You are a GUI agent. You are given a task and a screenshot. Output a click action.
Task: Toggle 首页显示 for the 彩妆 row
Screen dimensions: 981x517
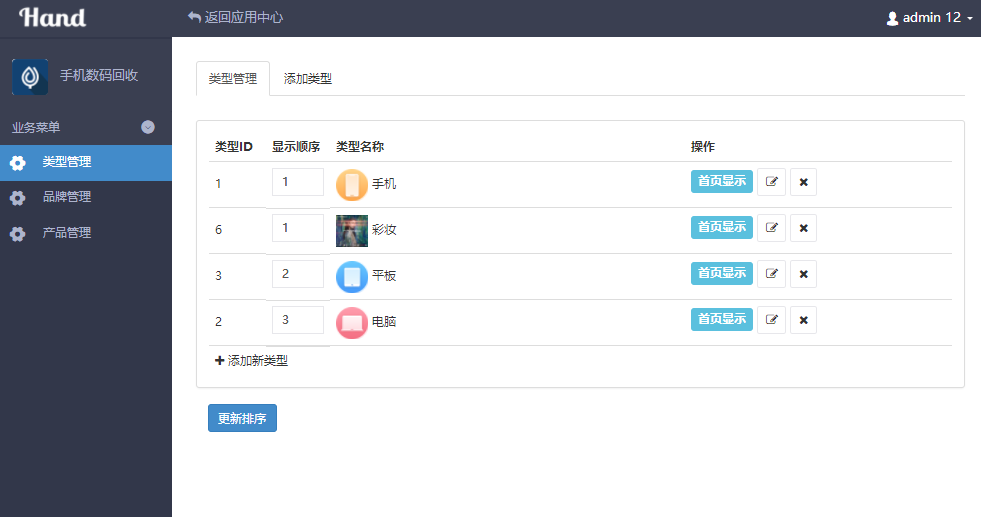coord(721,227)
